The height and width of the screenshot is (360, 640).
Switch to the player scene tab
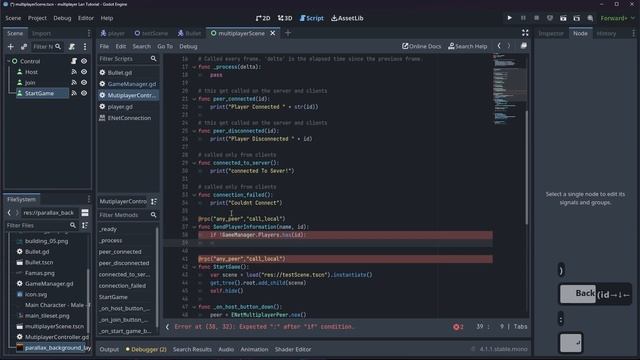113,33
